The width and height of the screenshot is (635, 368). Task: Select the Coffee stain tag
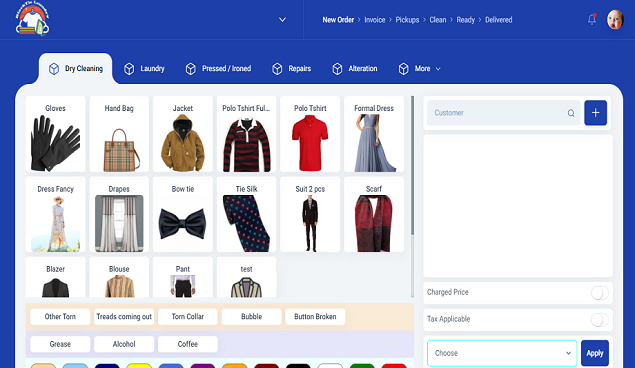(x=188, y=344)
